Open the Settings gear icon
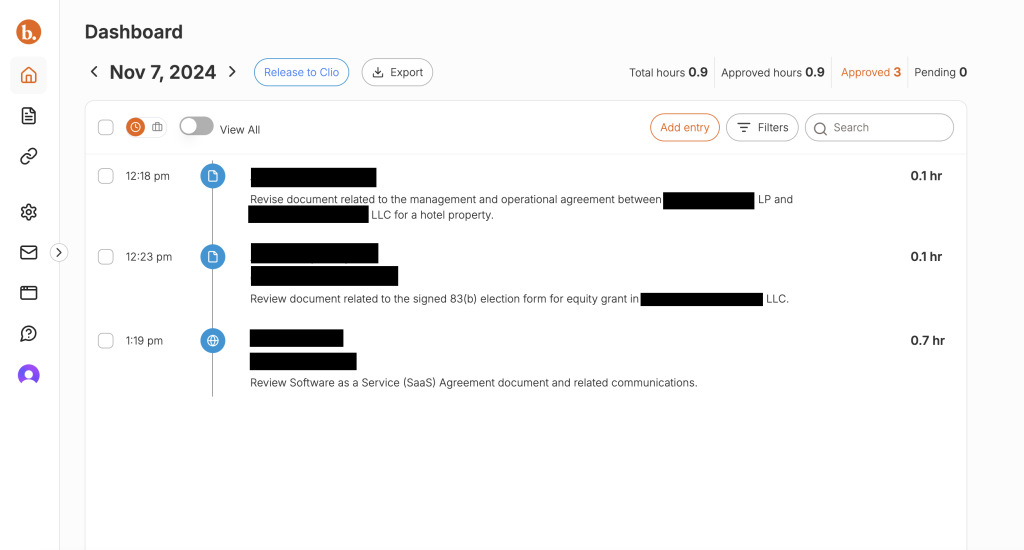The image size is (1024, 550). tap(28, 212)
